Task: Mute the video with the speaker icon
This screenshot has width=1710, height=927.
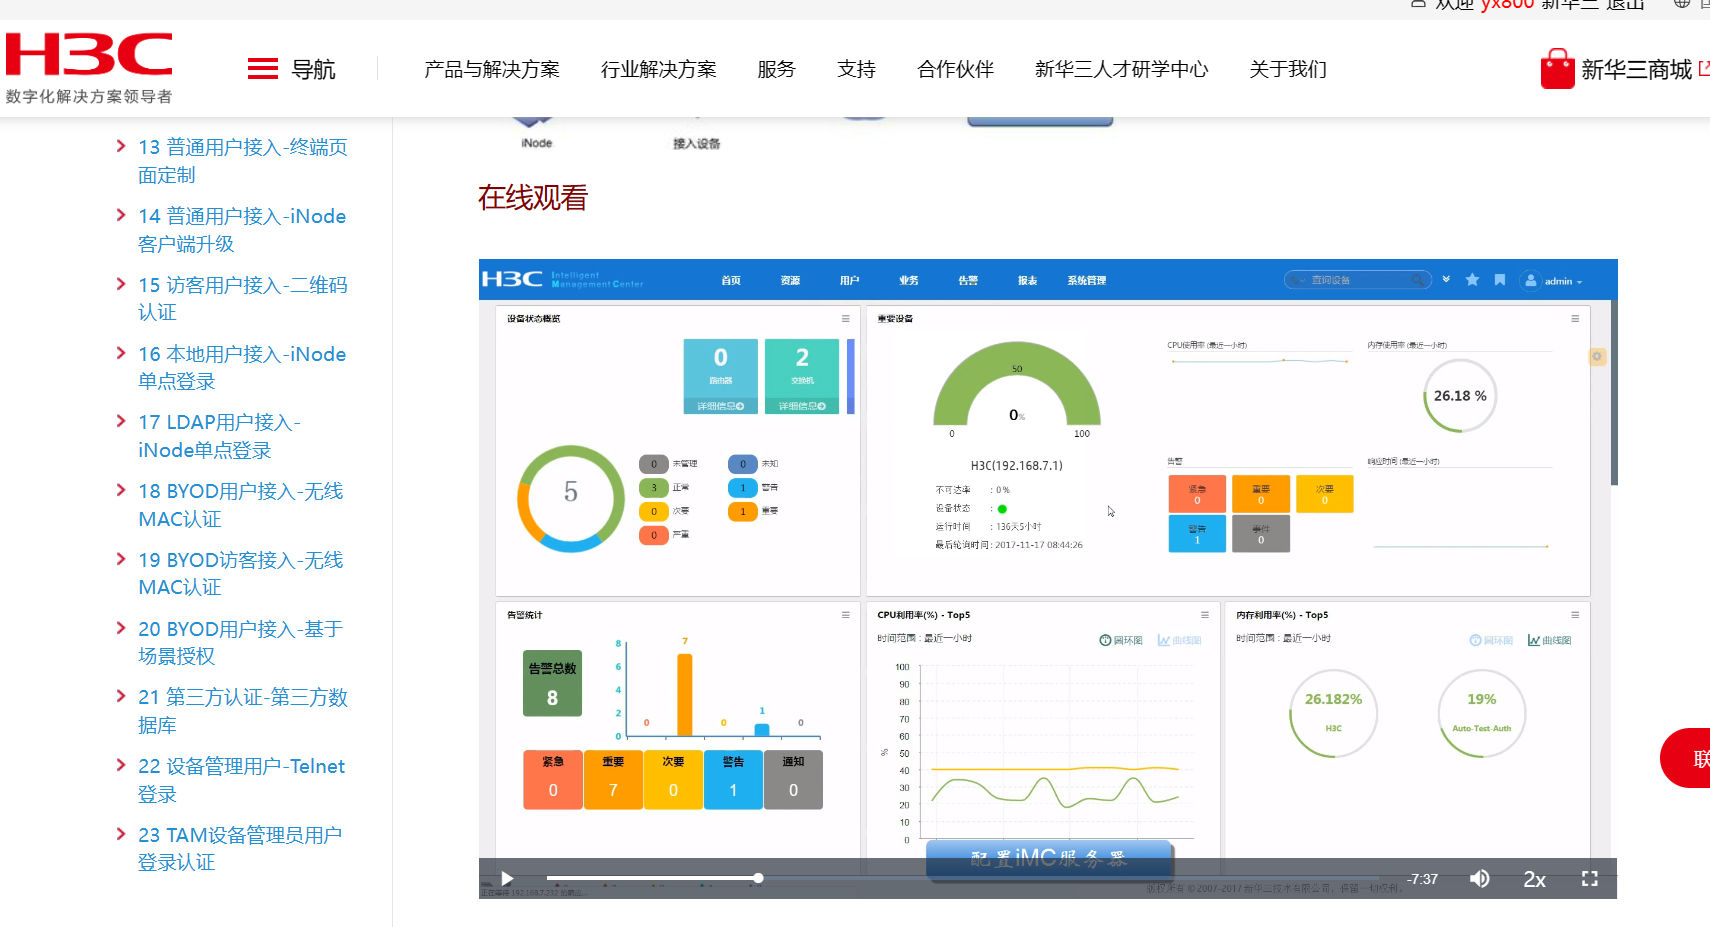Action: [1480, 878]
